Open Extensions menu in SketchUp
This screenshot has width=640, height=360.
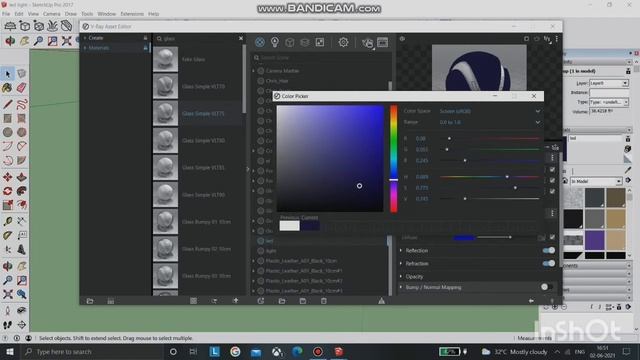(132, 14)
